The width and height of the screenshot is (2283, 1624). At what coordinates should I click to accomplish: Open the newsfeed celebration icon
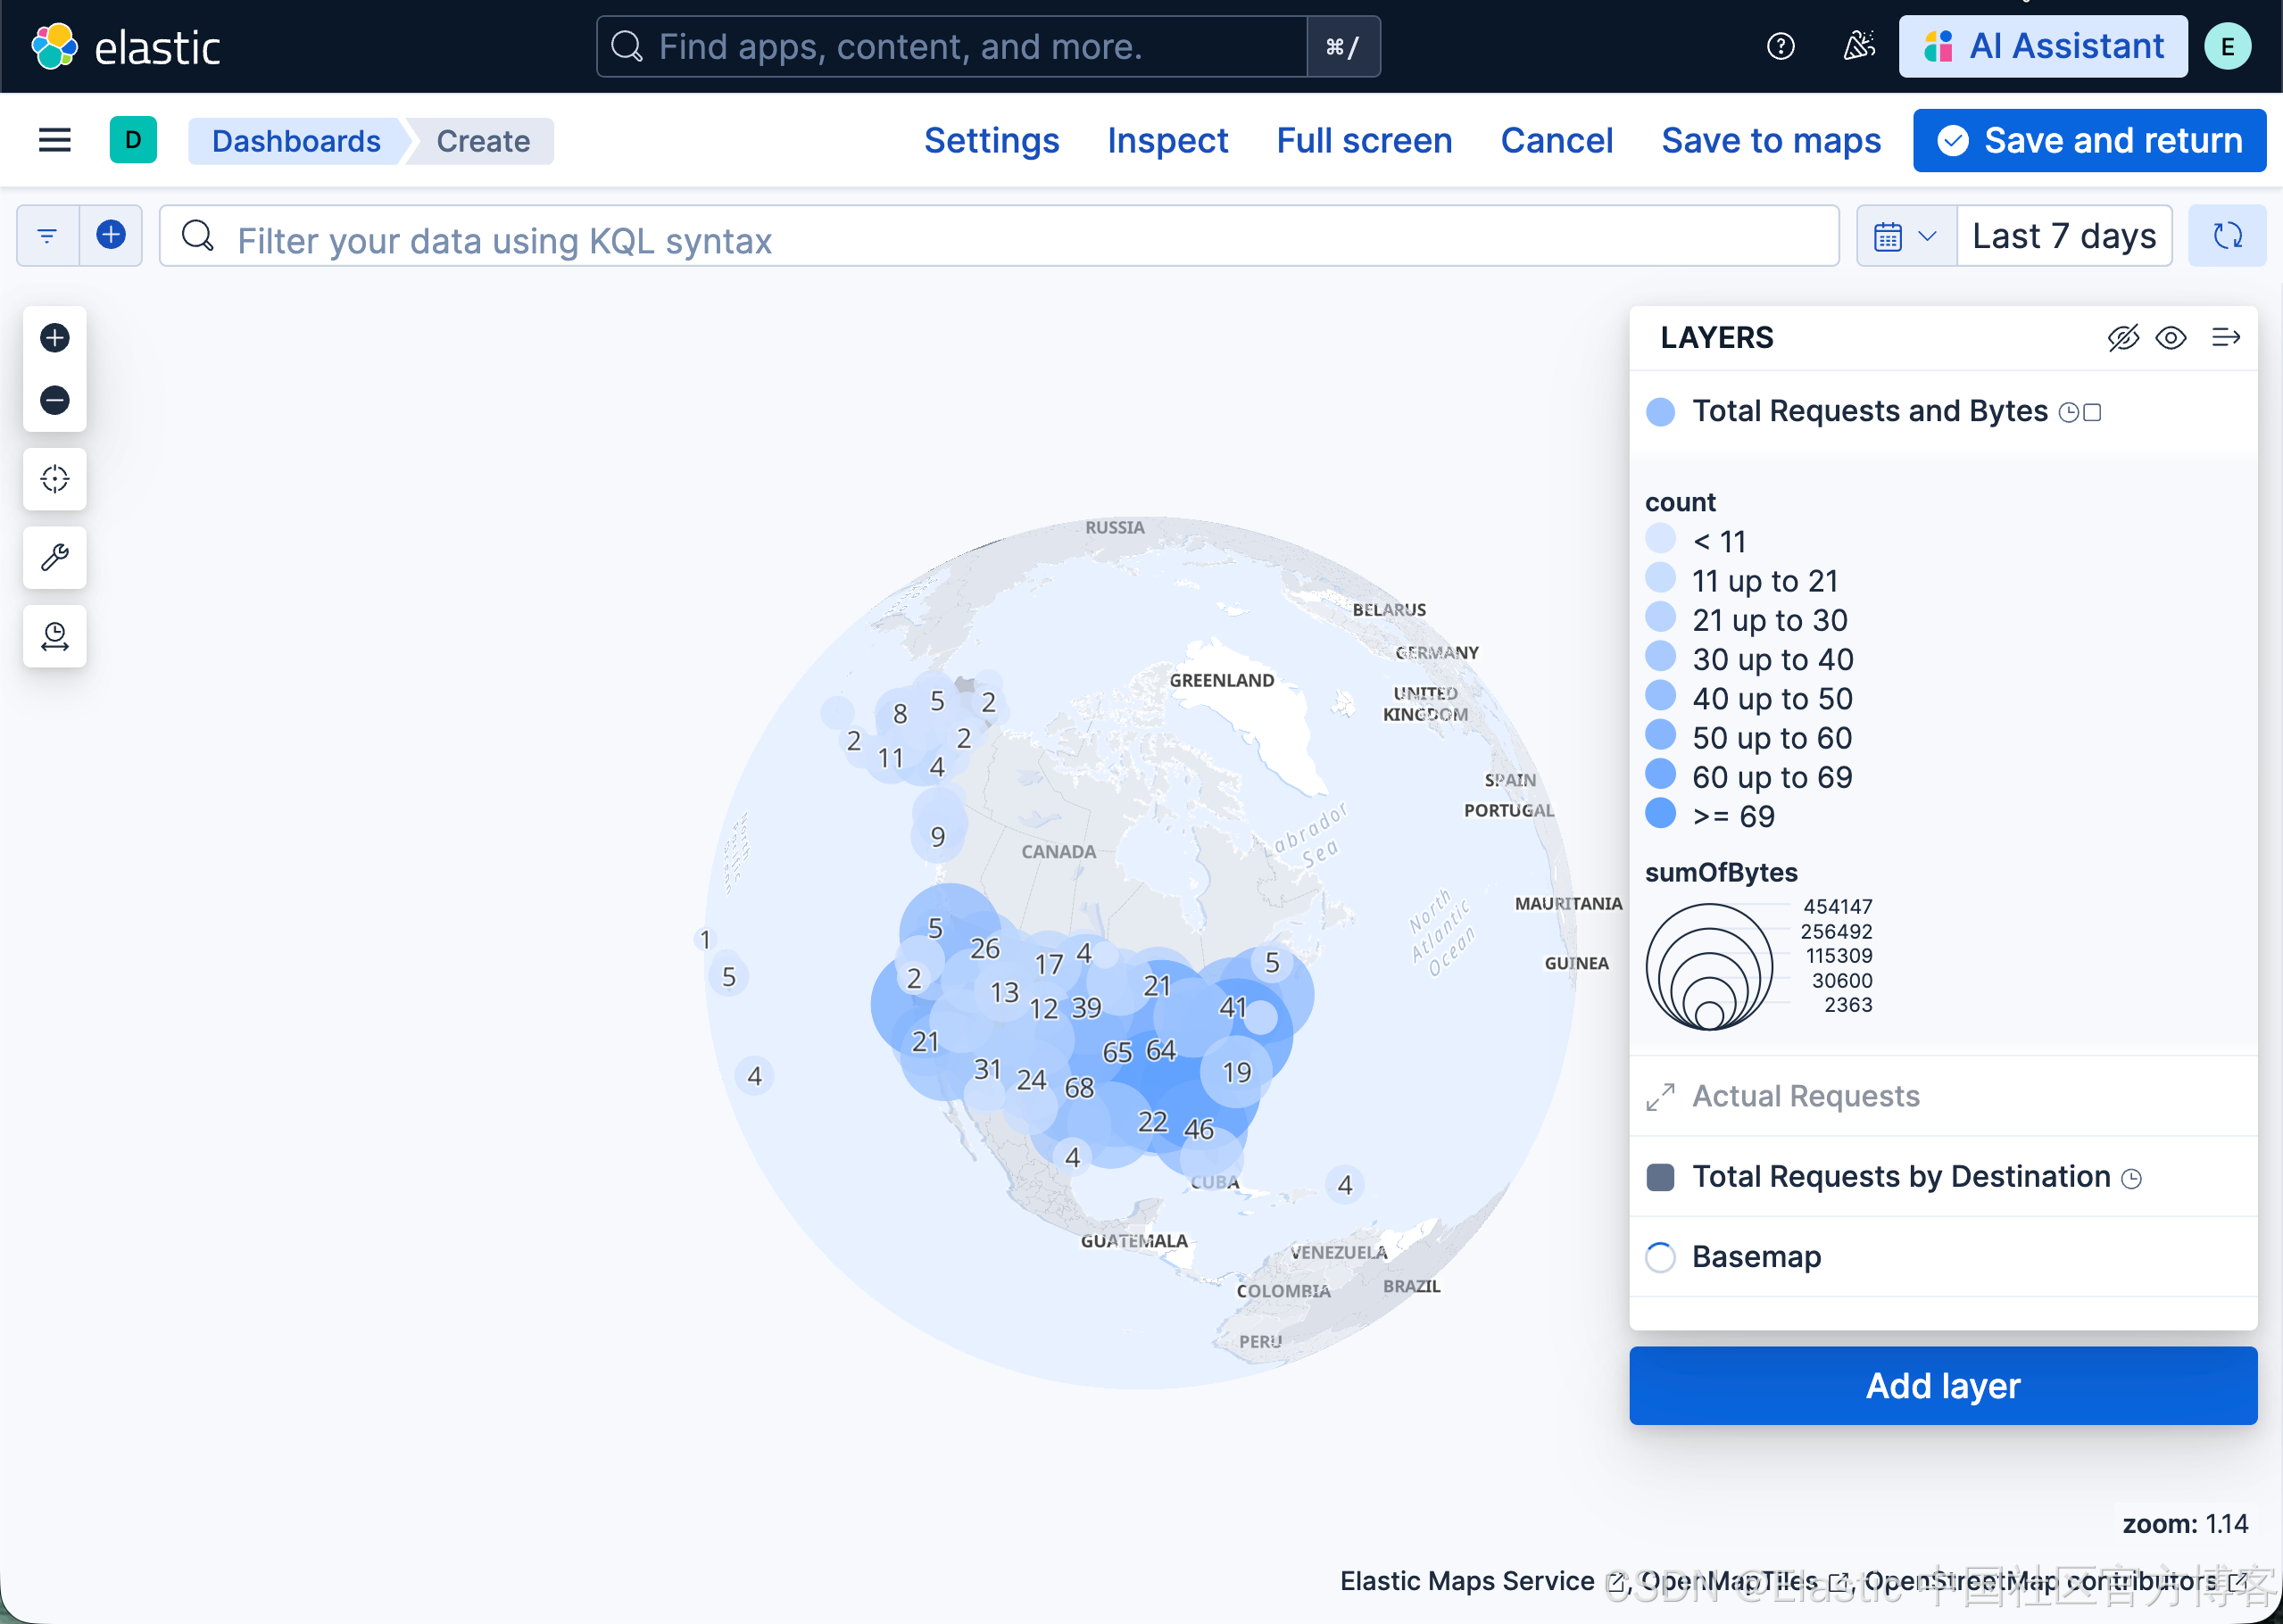click(1858, 46)
